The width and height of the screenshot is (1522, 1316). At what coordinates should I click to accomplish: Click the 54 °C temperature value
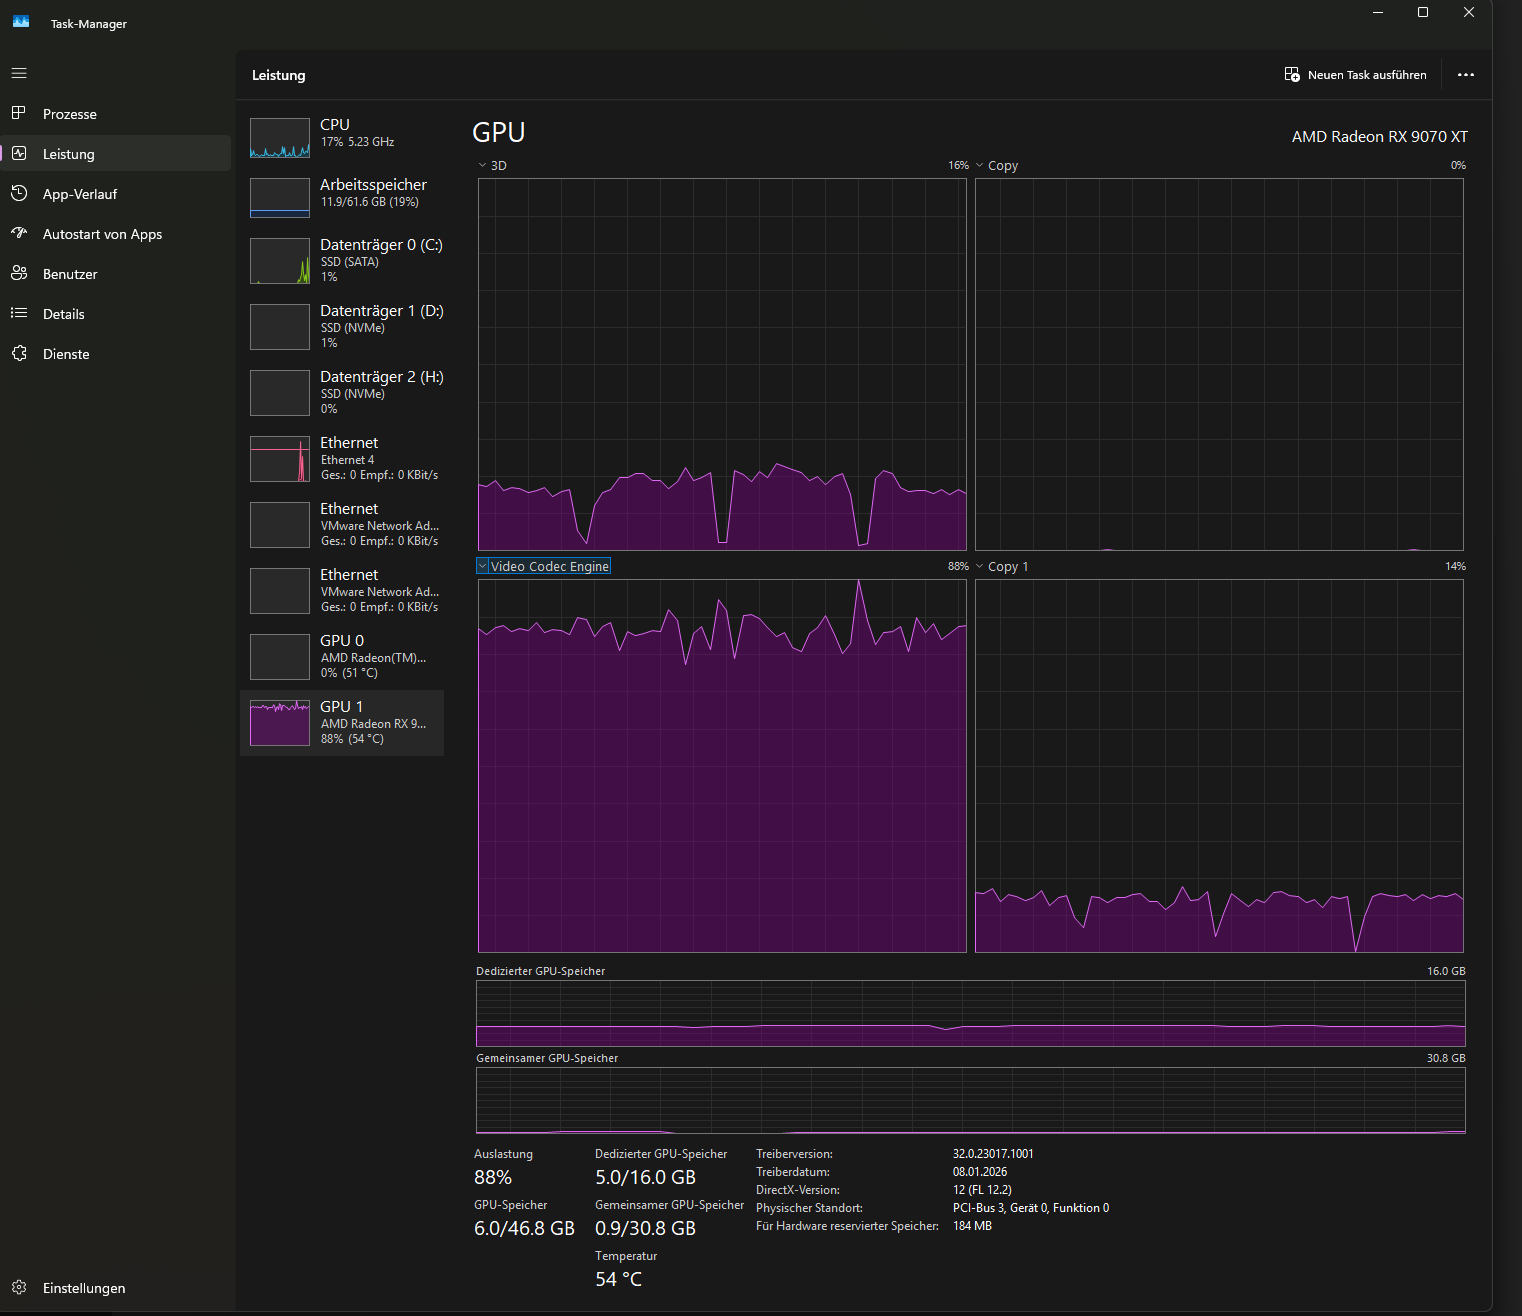click(x=618, y=1279)
